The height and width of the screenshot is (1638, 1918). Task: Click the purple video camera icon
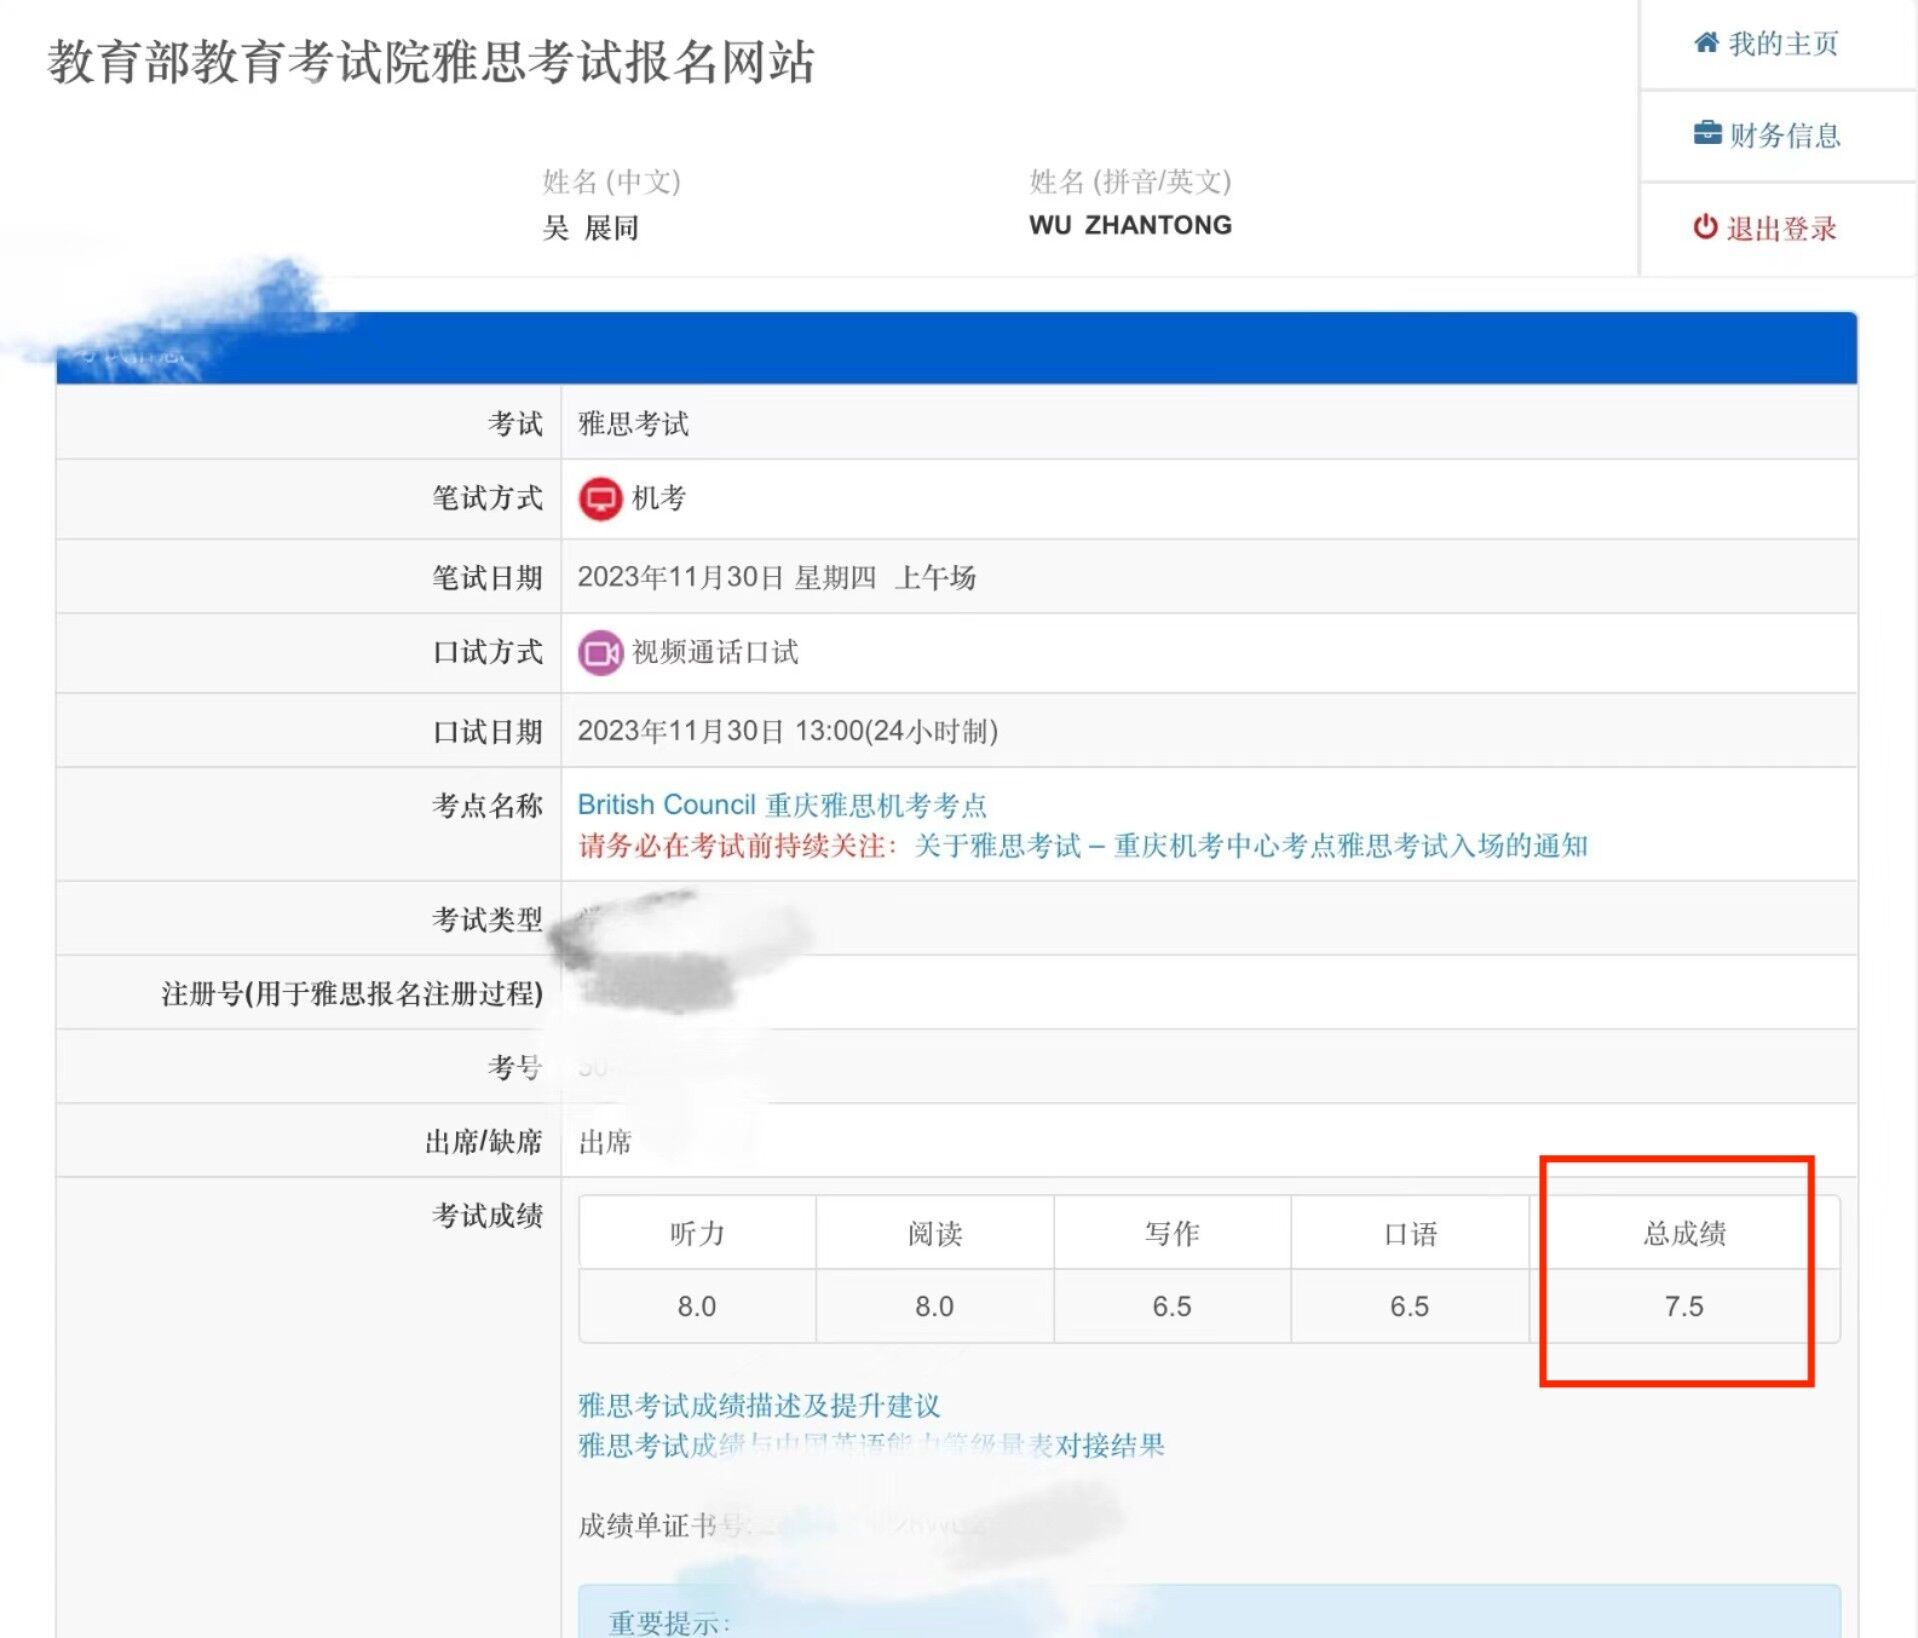pyautogui.click(x=600, y=653)
